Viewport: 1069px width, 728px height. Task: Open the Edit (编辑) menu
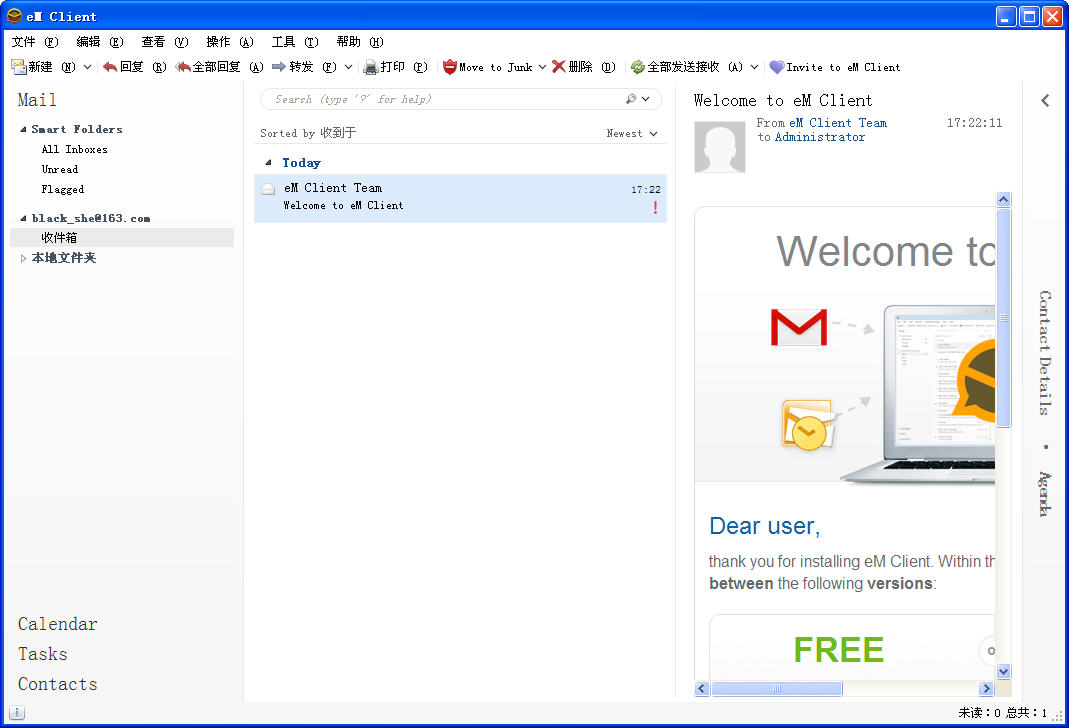click(100, 42)
